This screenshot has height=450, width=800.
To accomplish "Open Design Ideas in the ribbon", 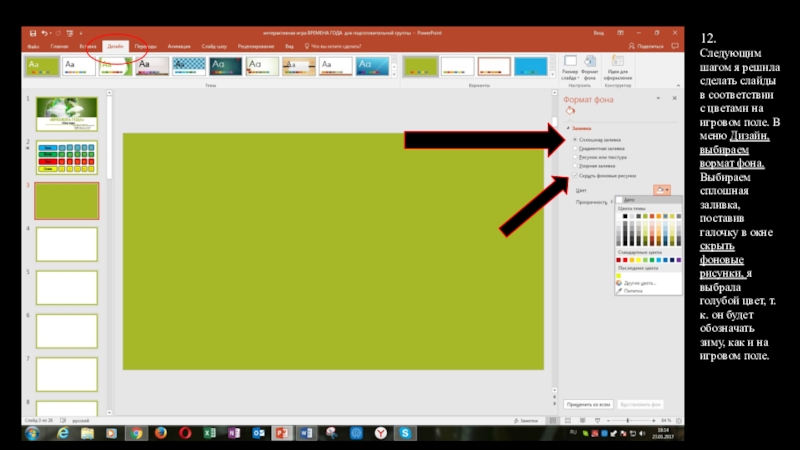I will (x=619, y=63).
